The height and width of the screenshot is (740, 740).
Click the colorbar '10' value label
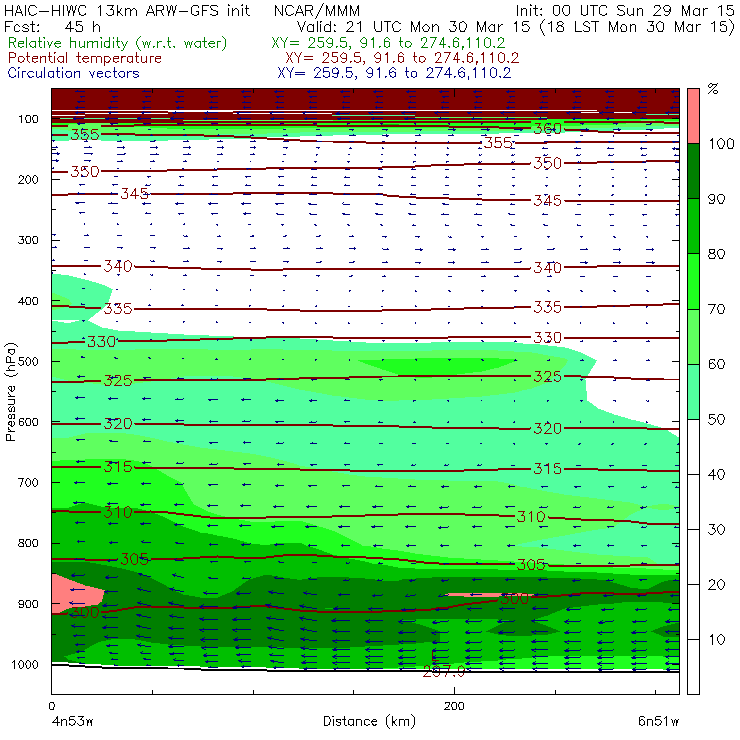(x=716, y=640)
